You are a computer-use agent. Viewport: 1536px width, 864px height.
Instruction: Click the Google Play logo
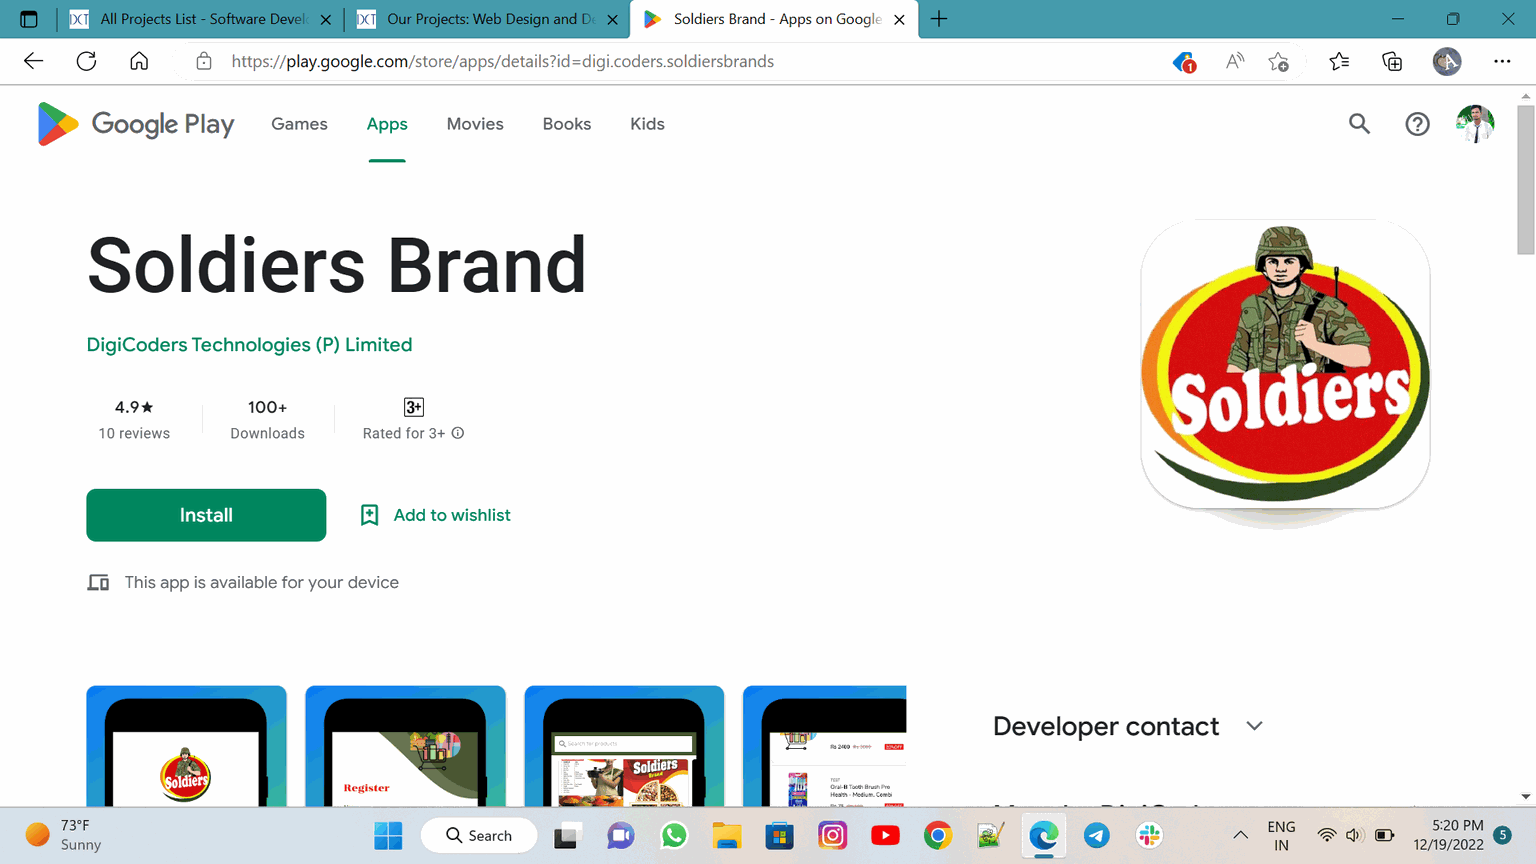pos(136,124)
